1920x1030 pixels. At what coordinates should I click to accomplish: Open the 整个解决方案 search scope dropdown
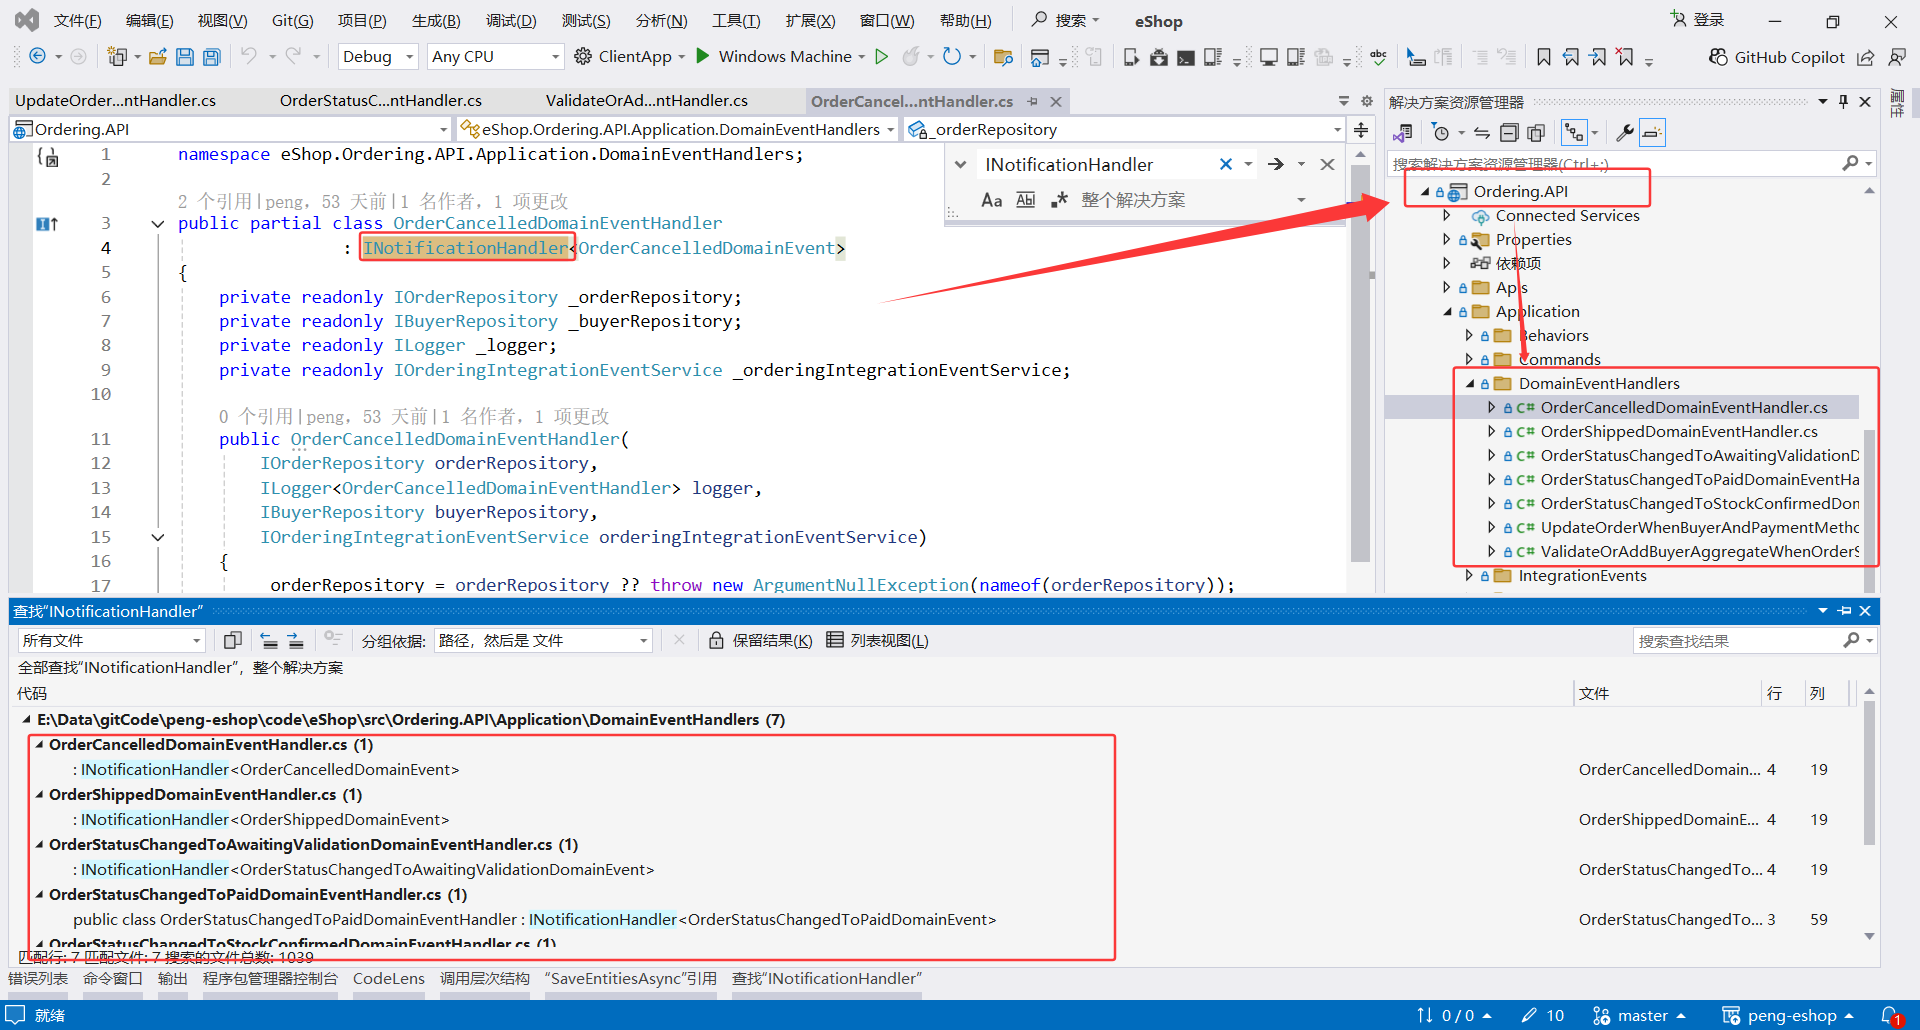tap(1194, 200)
